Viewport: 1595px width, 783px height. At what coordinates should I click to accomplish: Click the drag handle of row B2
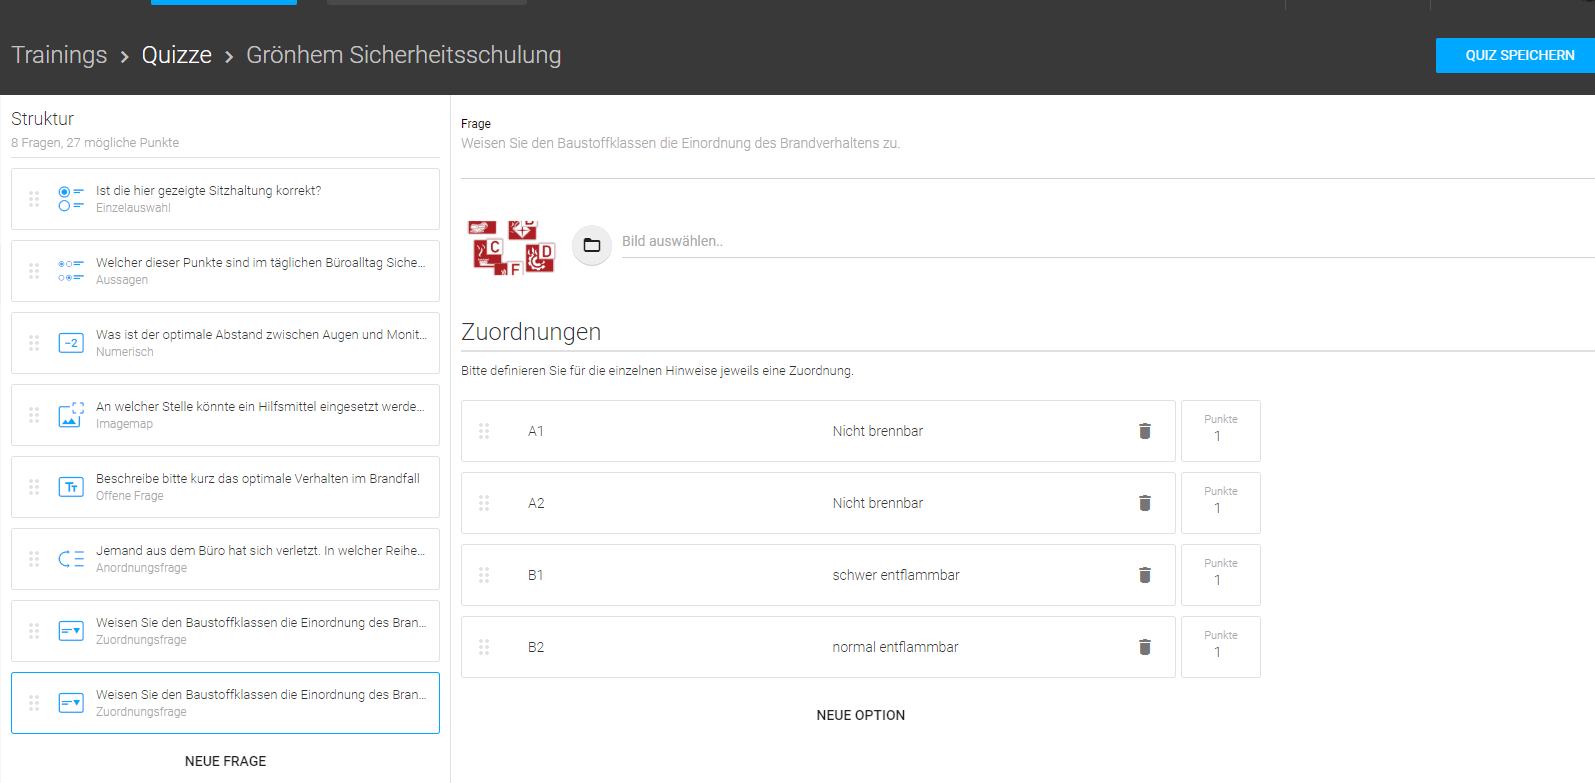[484, 647]
